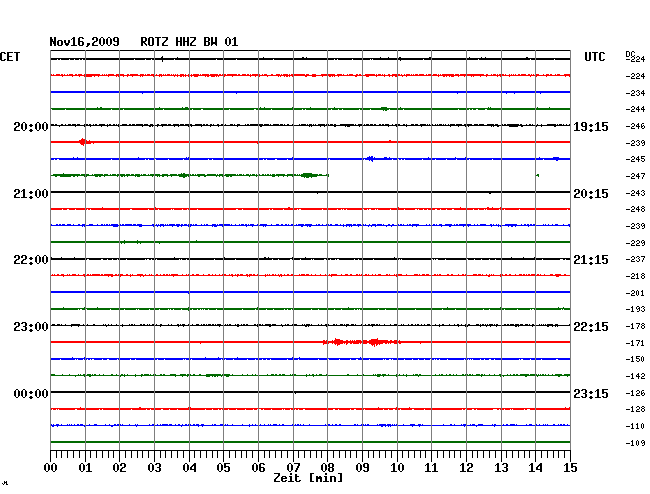Select the -245 DC offset value

pyautogui.click(x=635, y=159)
